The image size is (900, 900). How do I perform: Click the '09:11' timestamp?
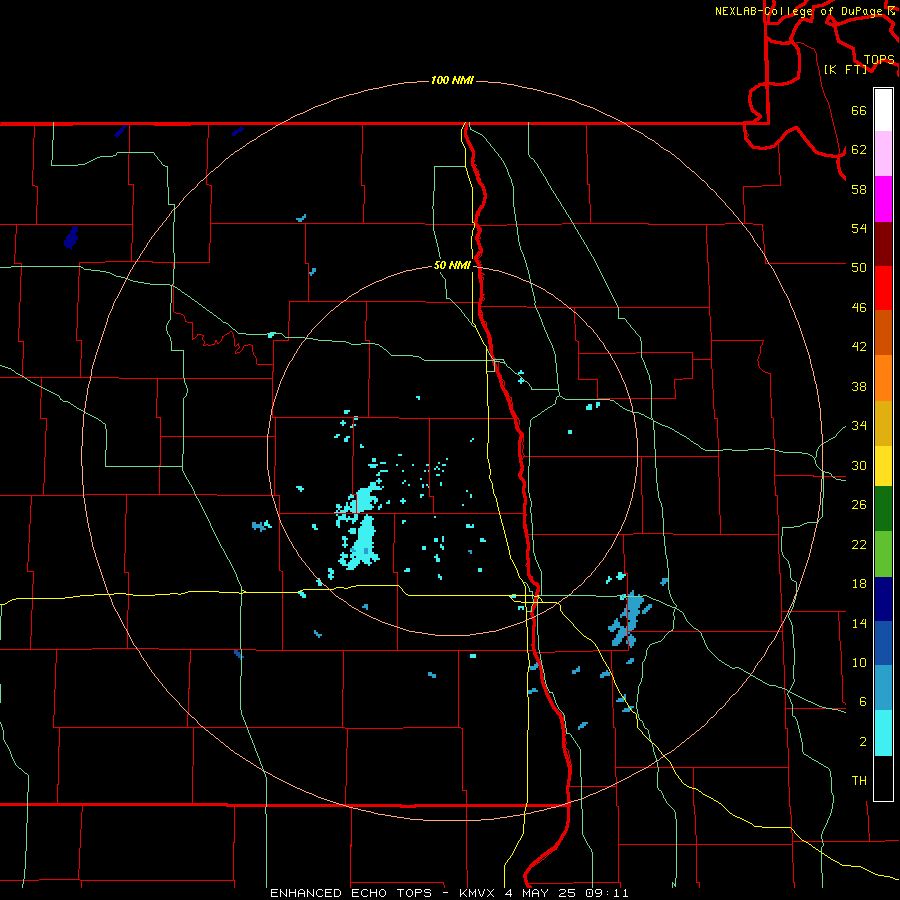pyautogui.click(x=607, y=893)
